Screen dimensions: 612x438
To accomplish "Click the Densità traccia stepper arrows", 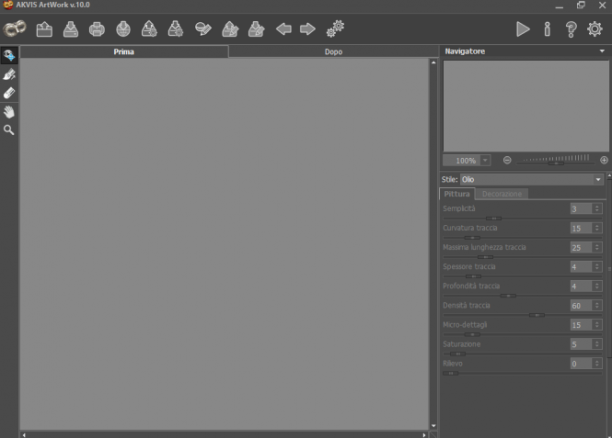I will (597, 305).
